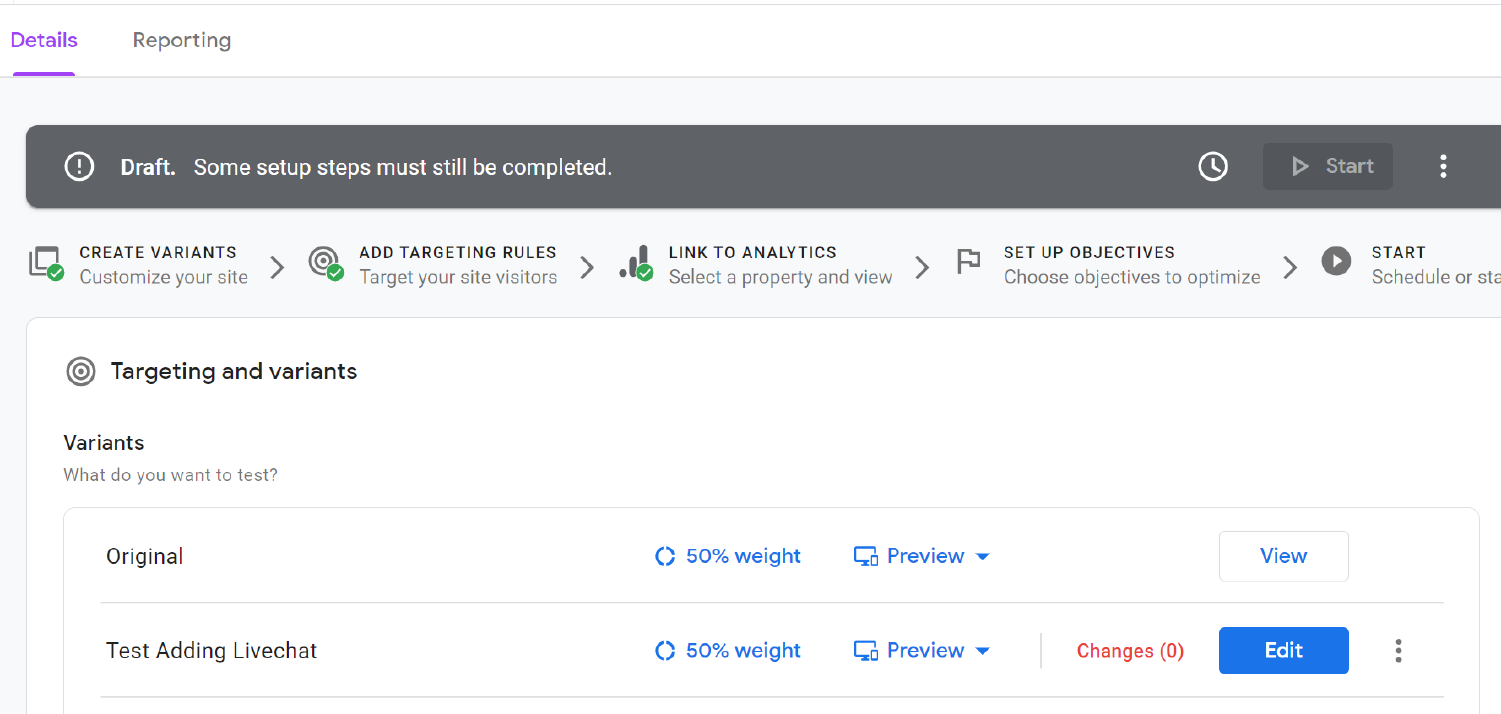Click the View button for Original
Screen dimensions: 1501x714
(x=1283, y=556)
